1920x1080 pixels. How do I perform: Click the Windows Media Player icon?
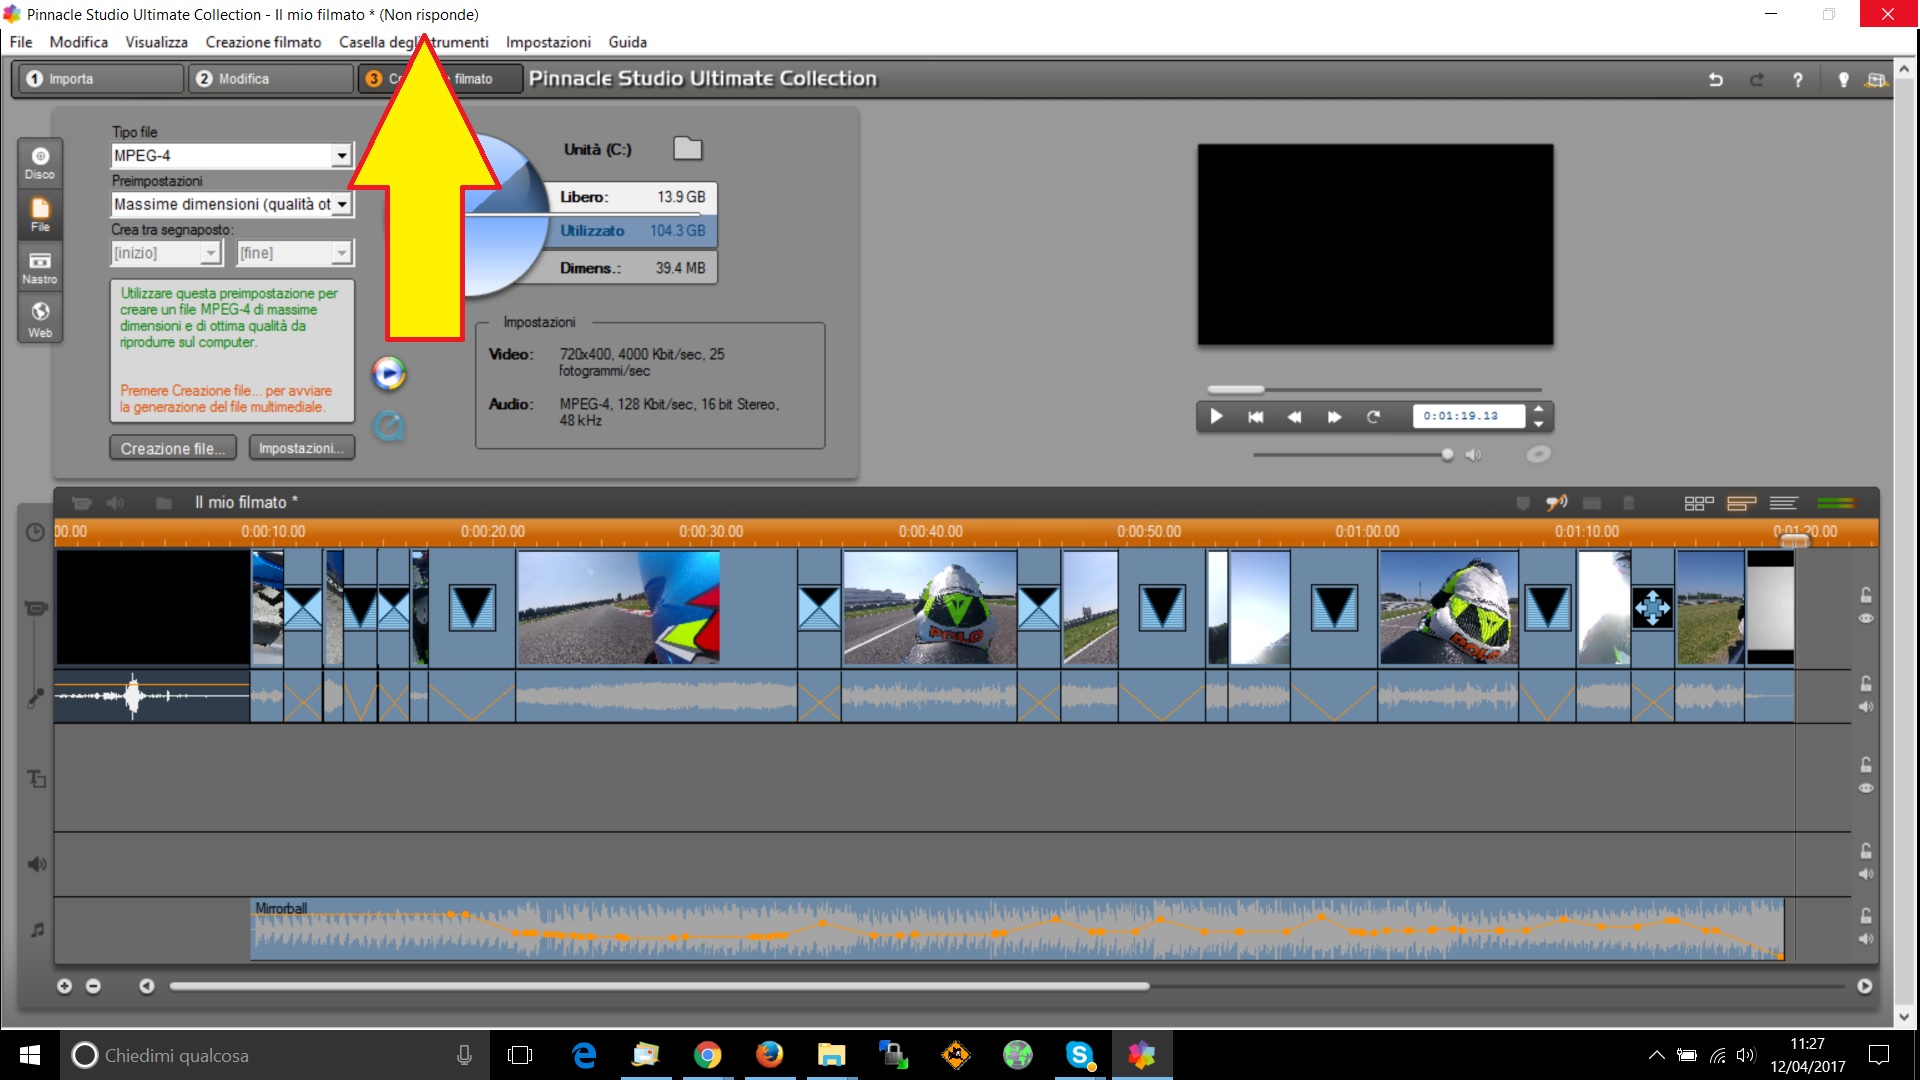389,373
